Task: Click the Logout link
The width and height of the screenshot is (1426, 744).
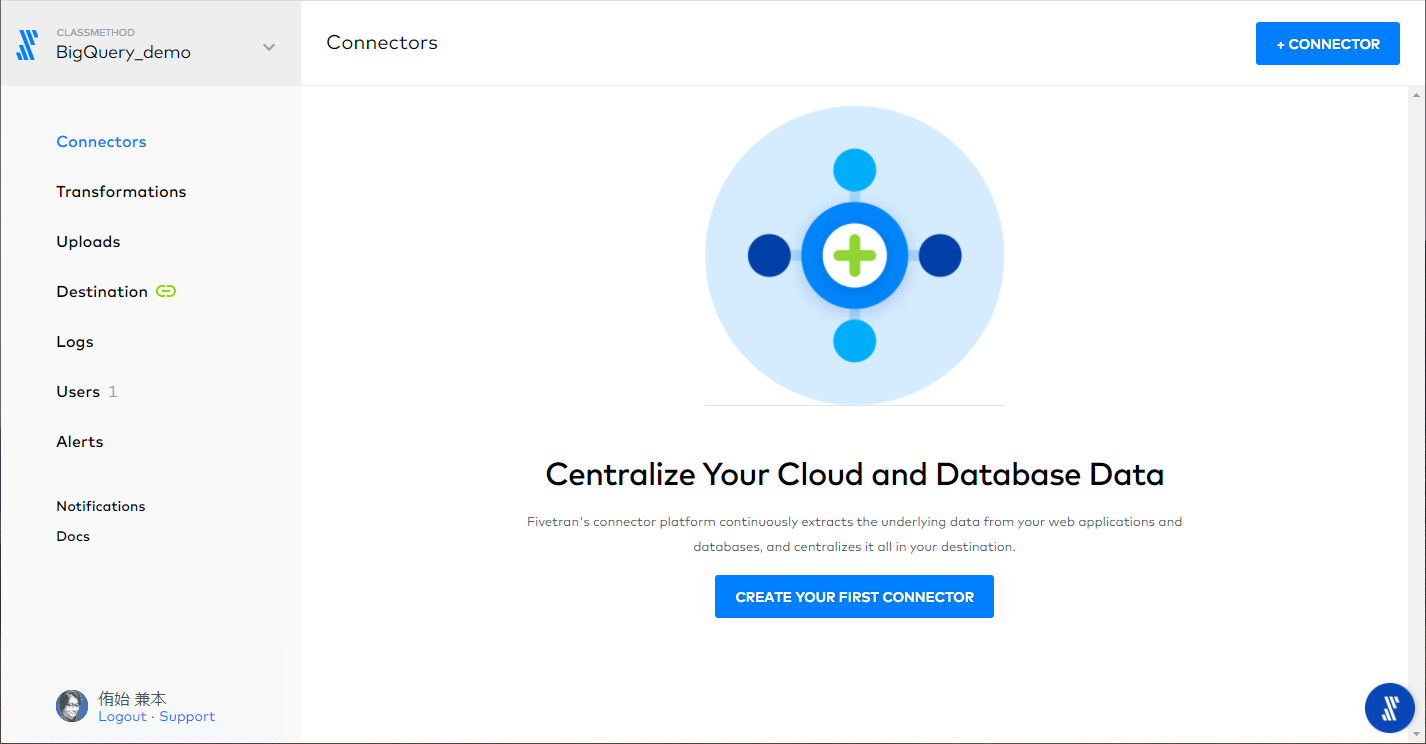Action: click(122, 716)
